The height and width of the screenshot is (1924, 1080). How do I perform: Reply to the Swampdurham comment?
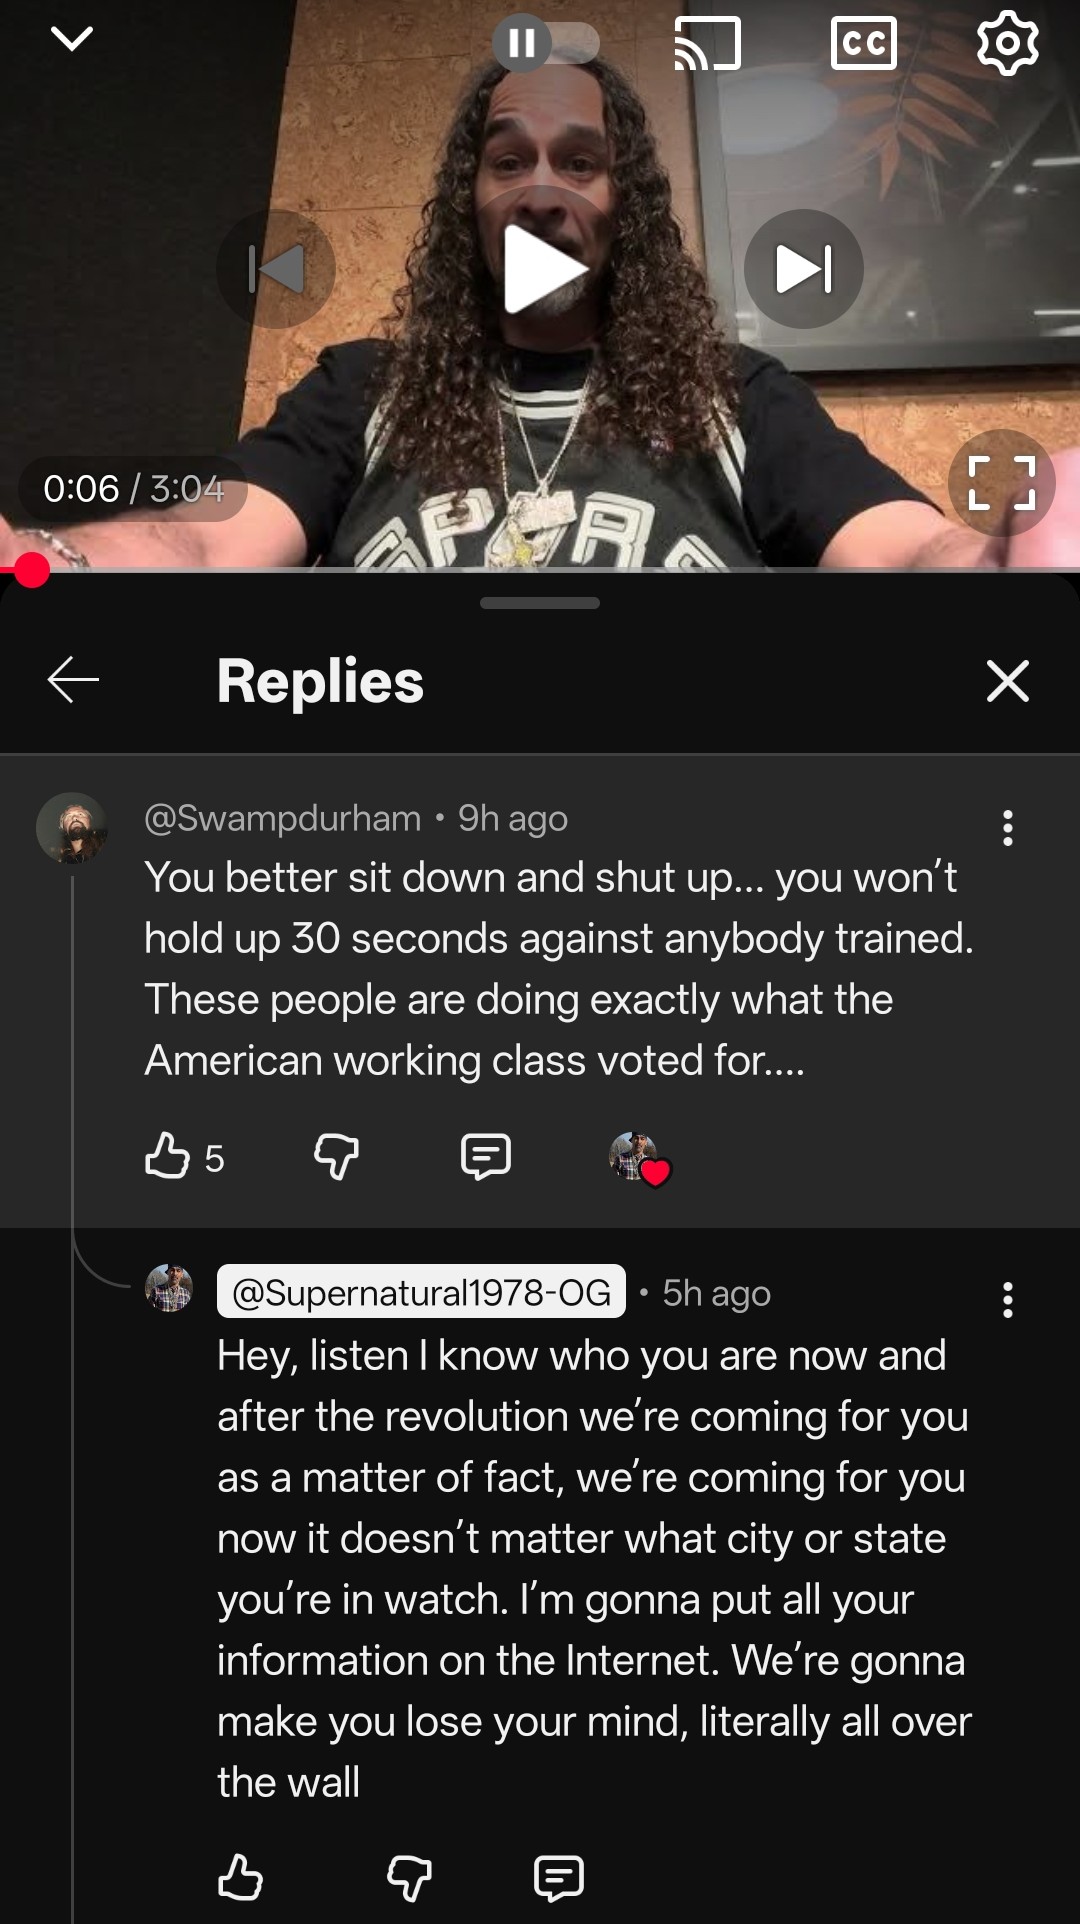pyautogui.click(x=486, y=1157)
